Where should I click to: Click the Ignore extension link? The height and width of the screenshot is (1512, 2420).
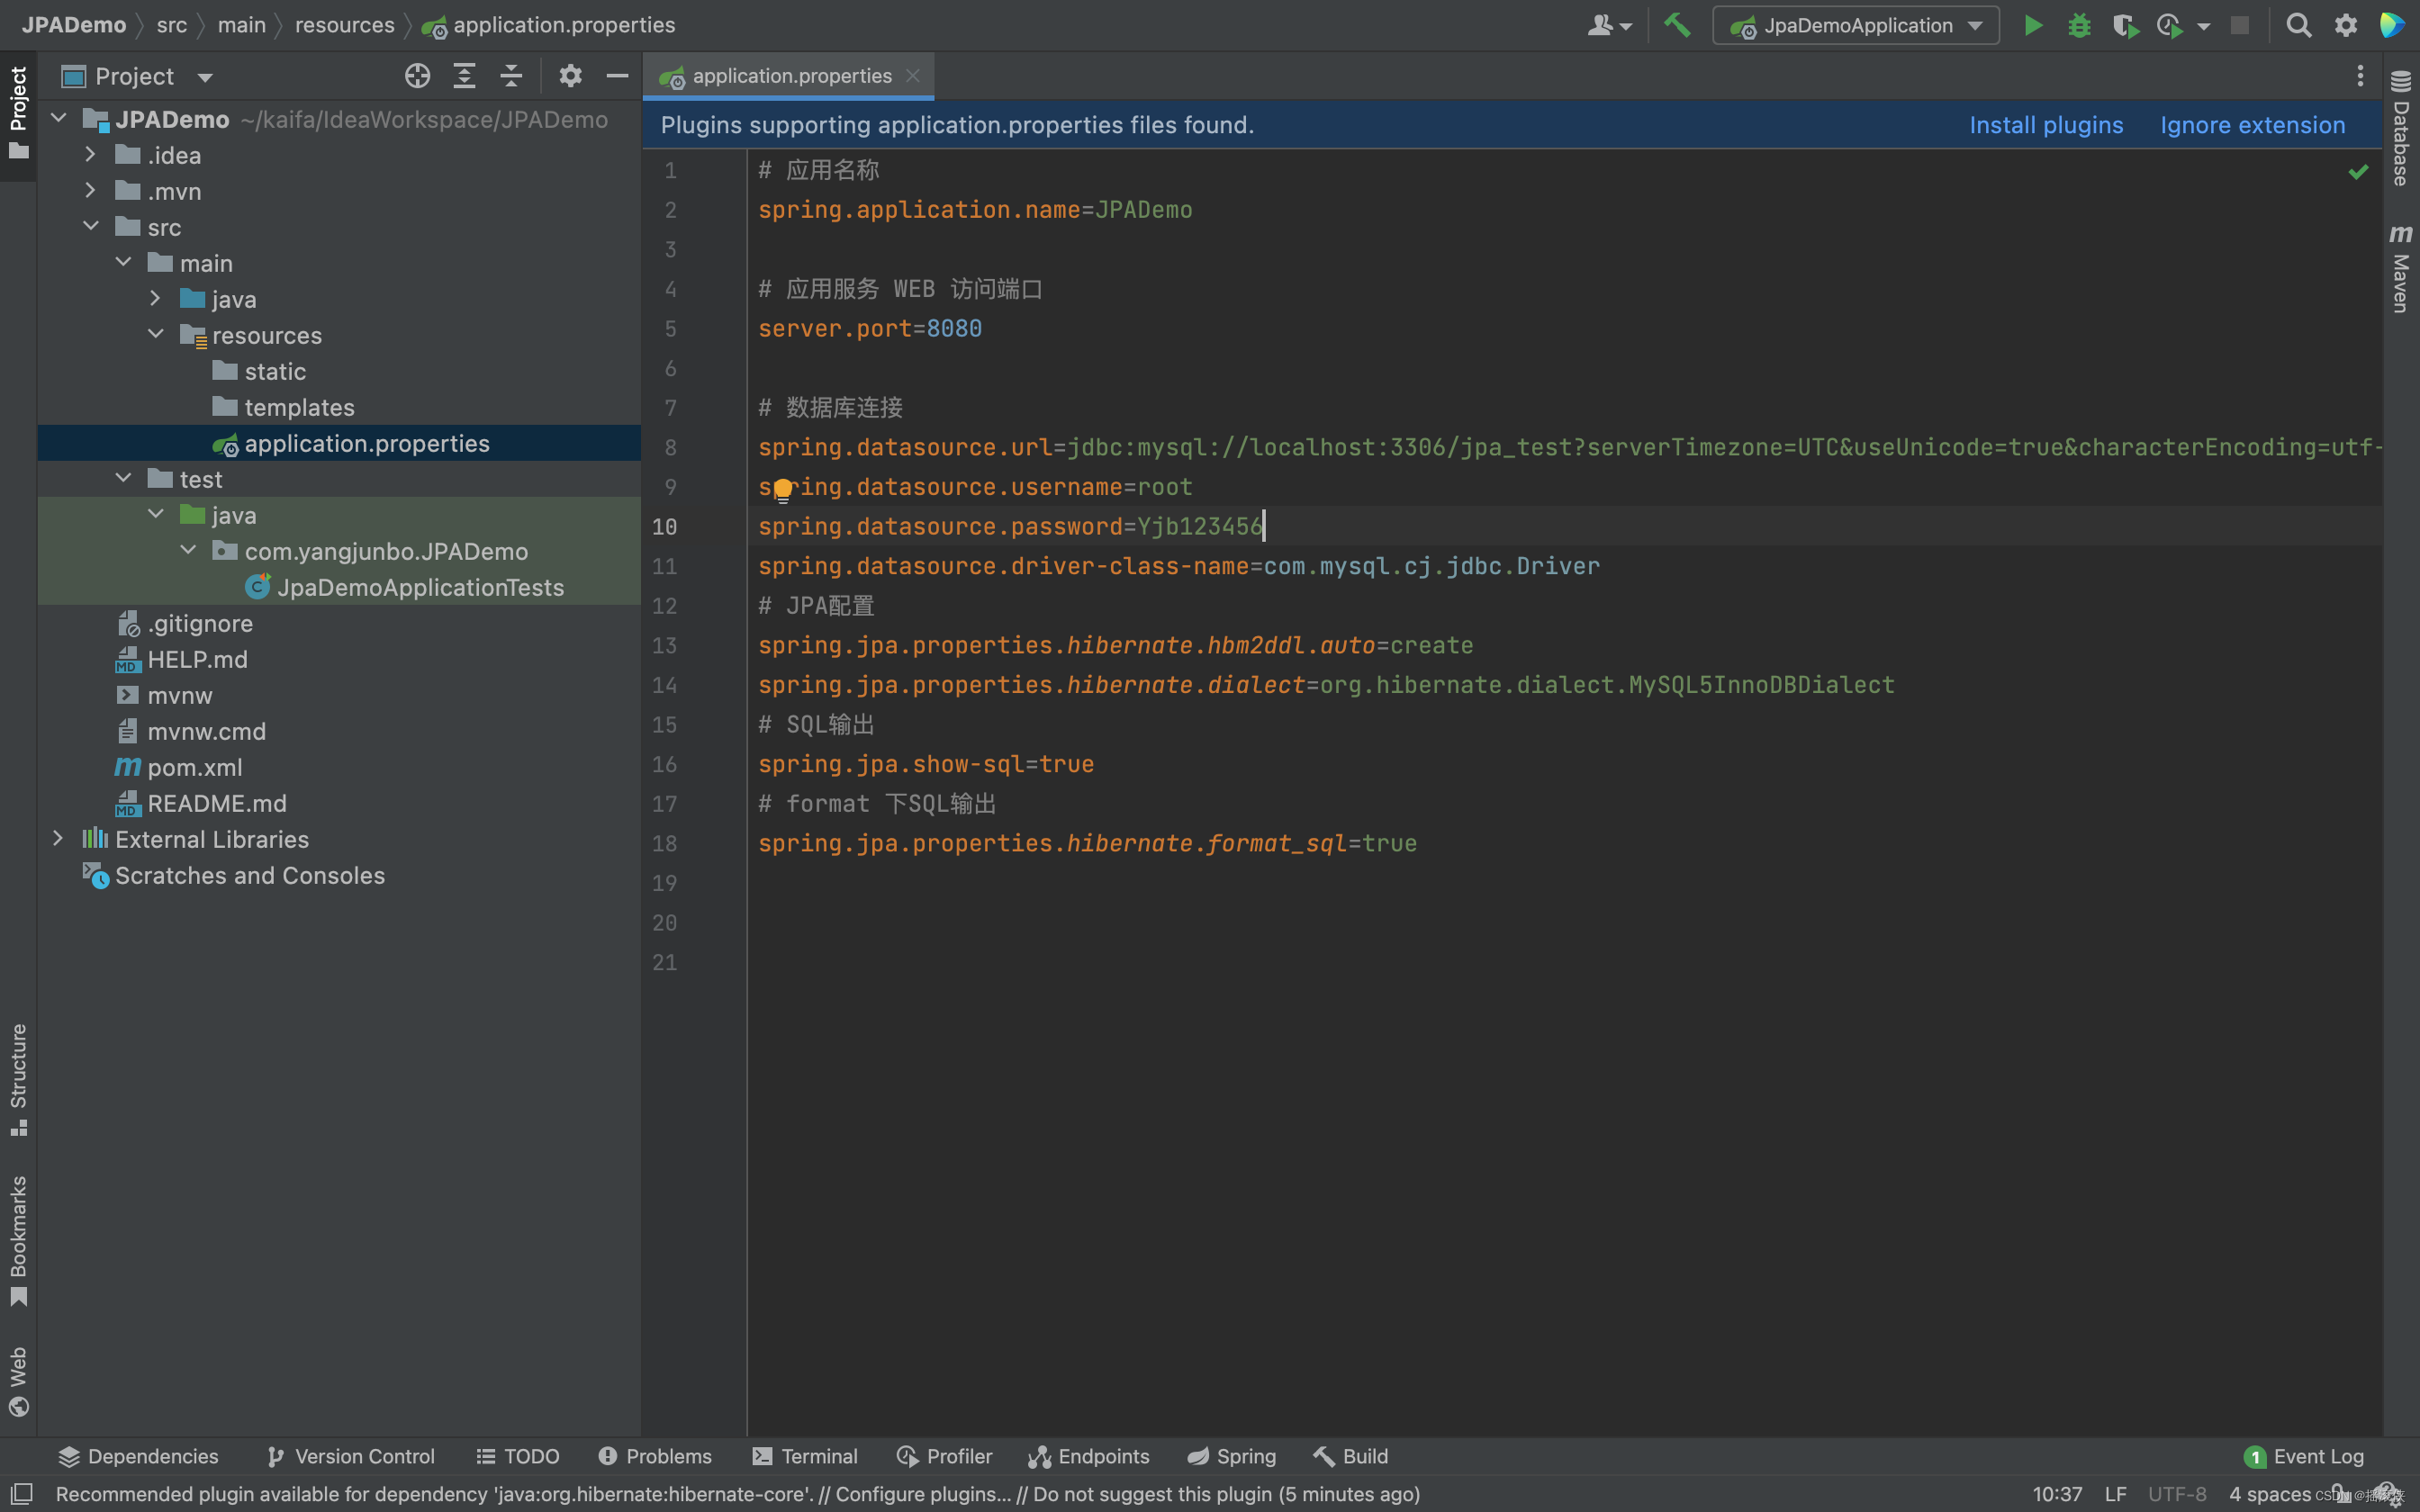pyautogui.click(x=2252, y=125)
